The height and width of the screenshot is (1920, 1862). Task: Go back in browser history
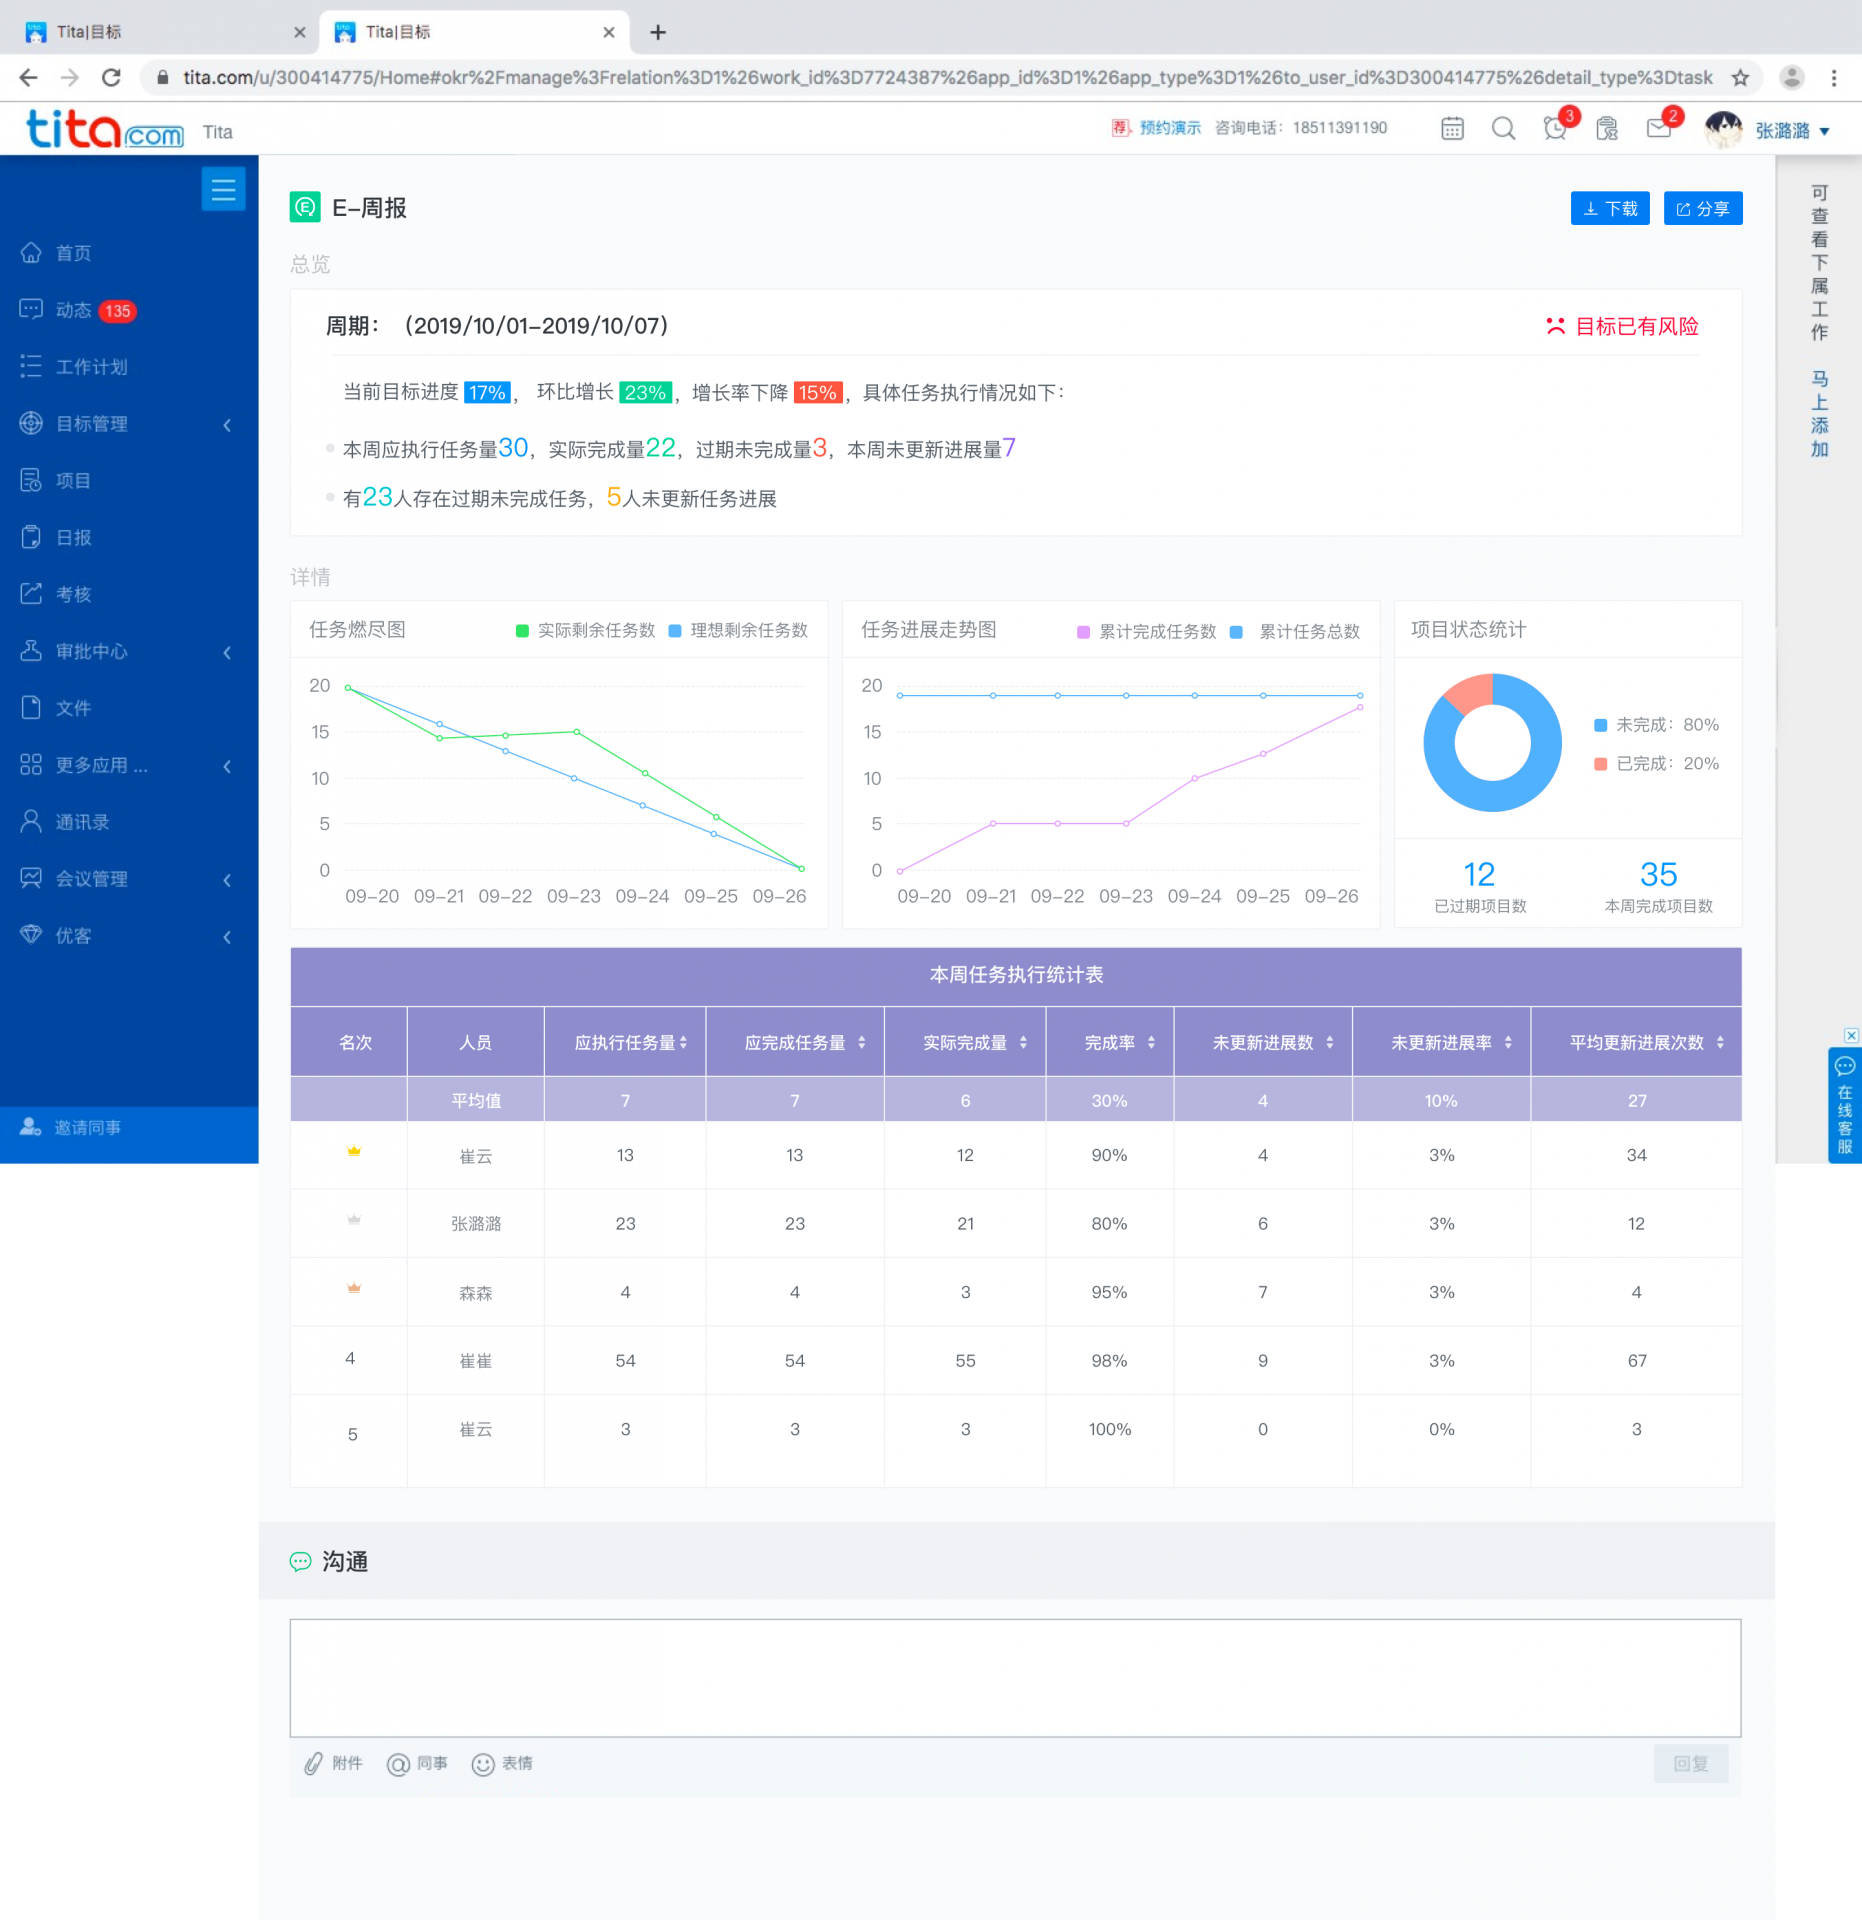28,77
